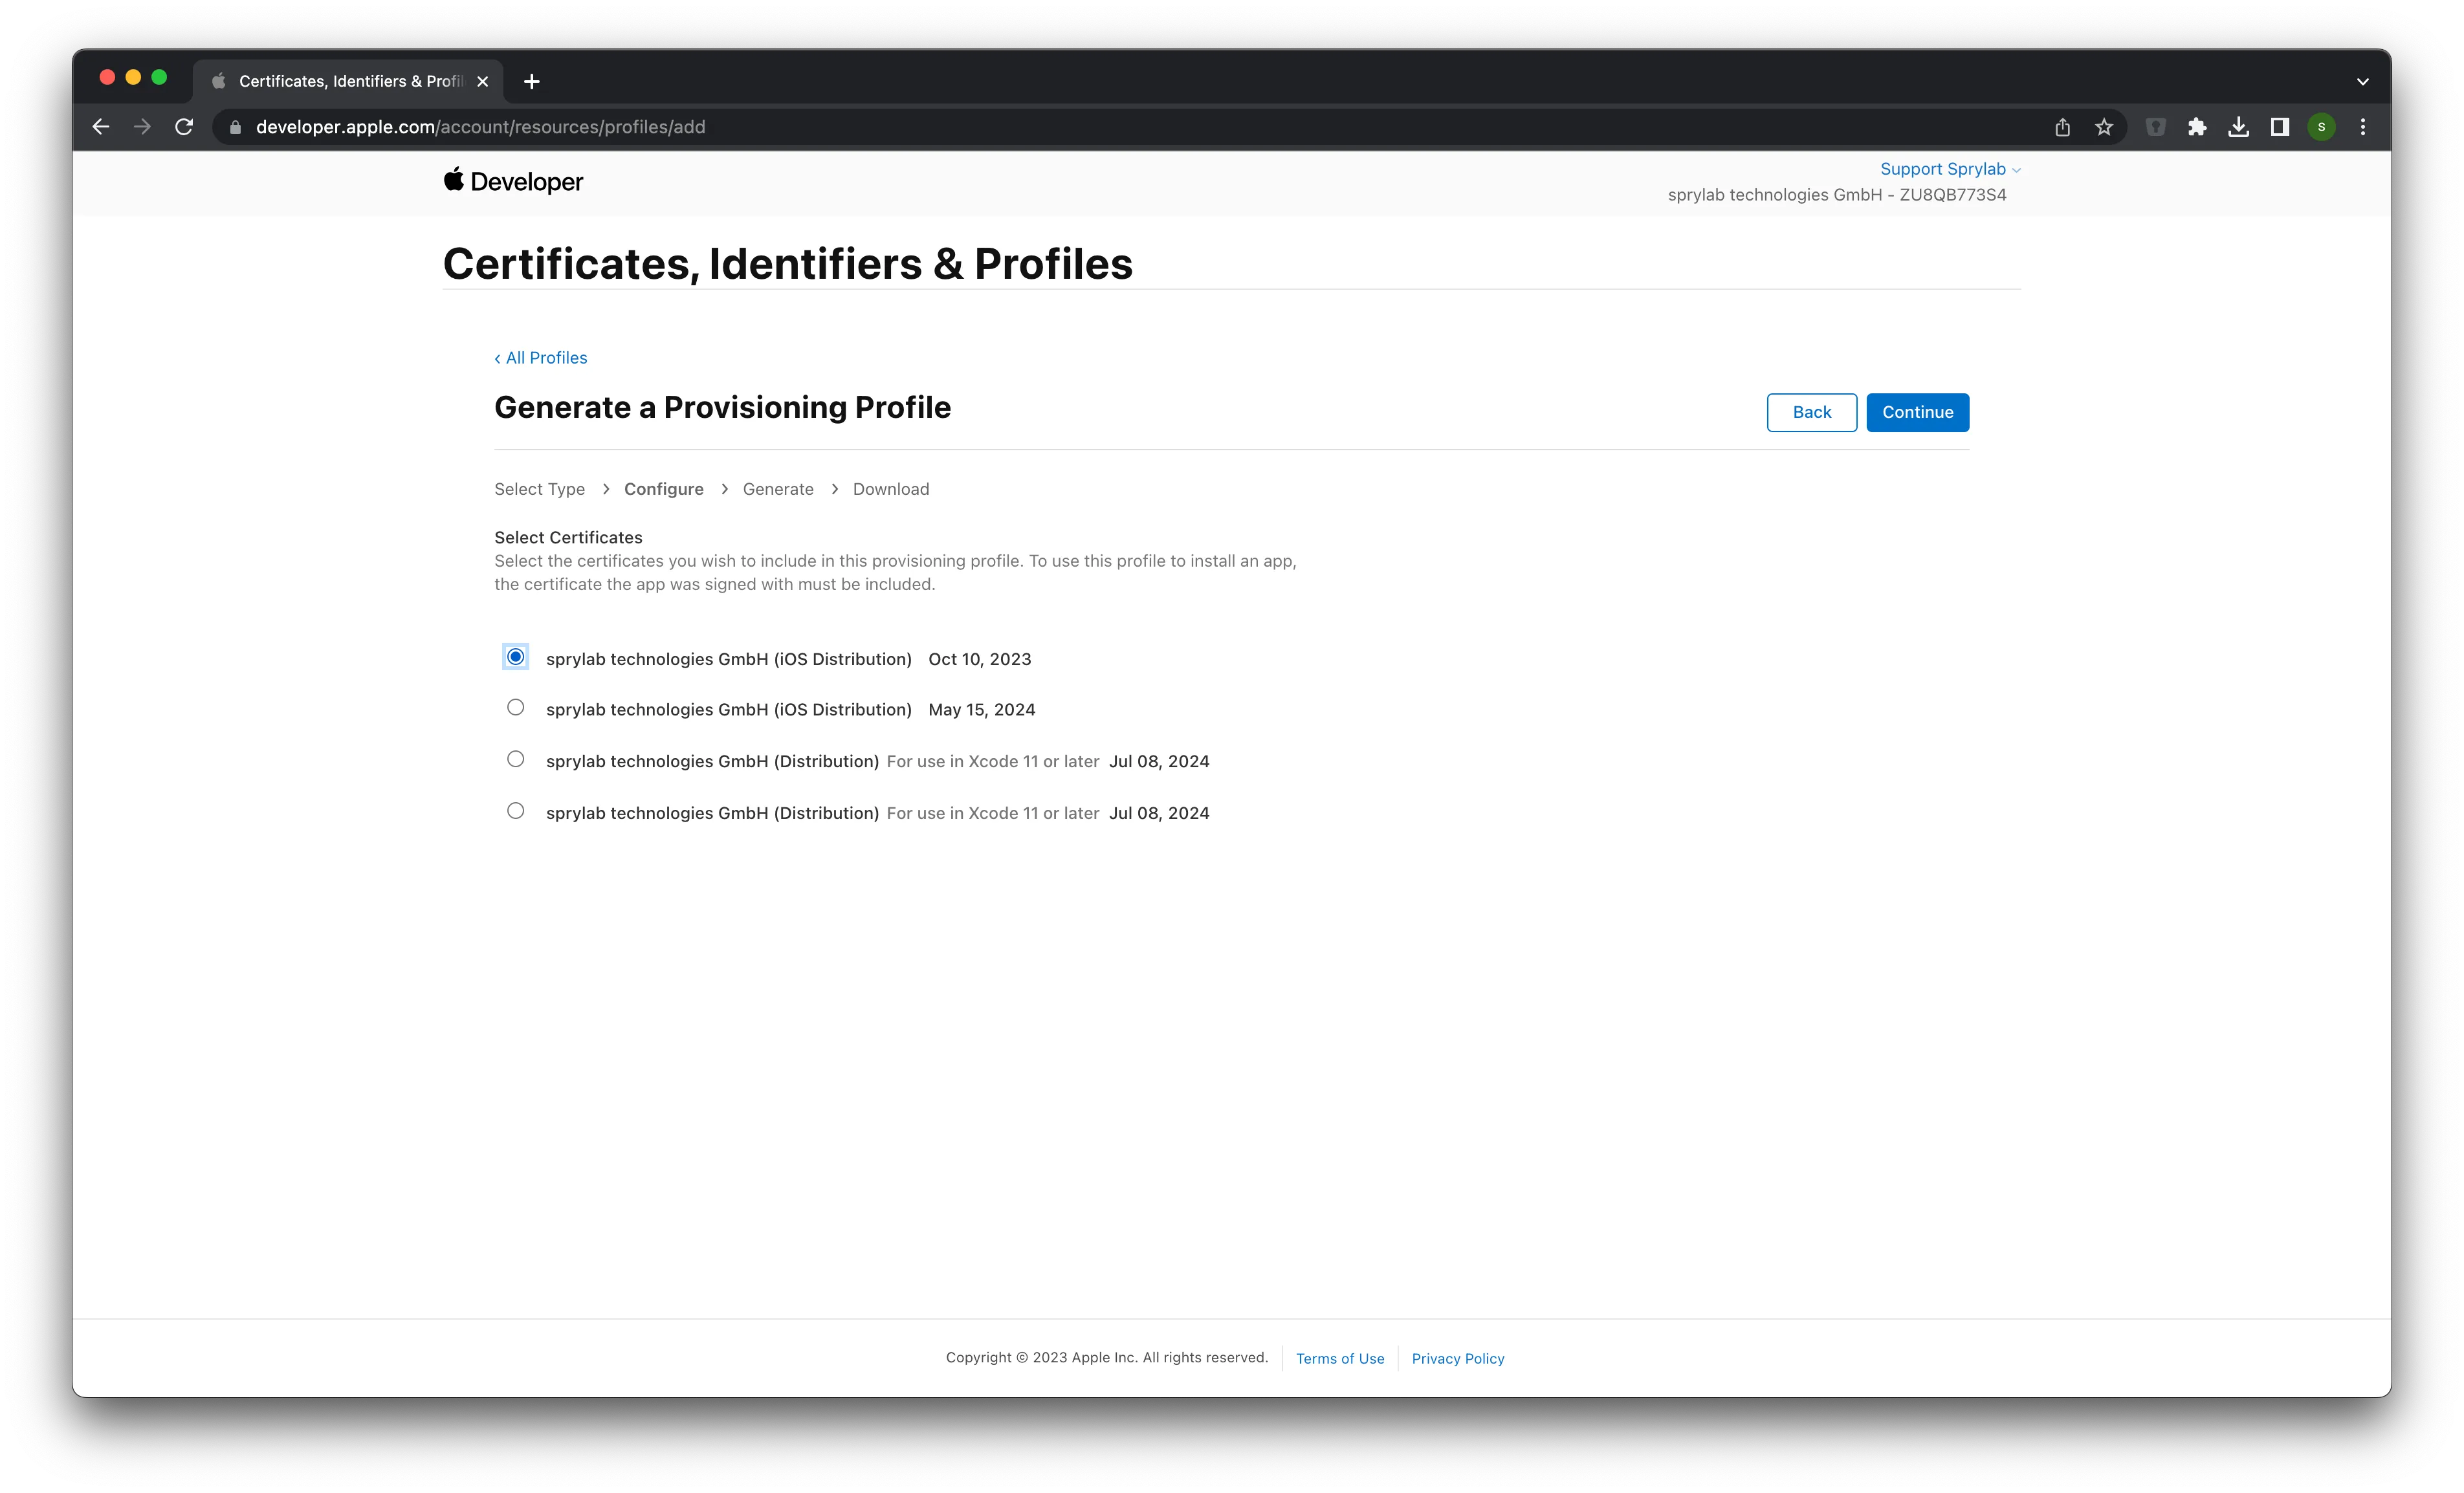The width and height of the screenshot is (2464, 1493).
Task: Select the iOS Distribution Oct 10, 2023 certificate
Action: 515,657
